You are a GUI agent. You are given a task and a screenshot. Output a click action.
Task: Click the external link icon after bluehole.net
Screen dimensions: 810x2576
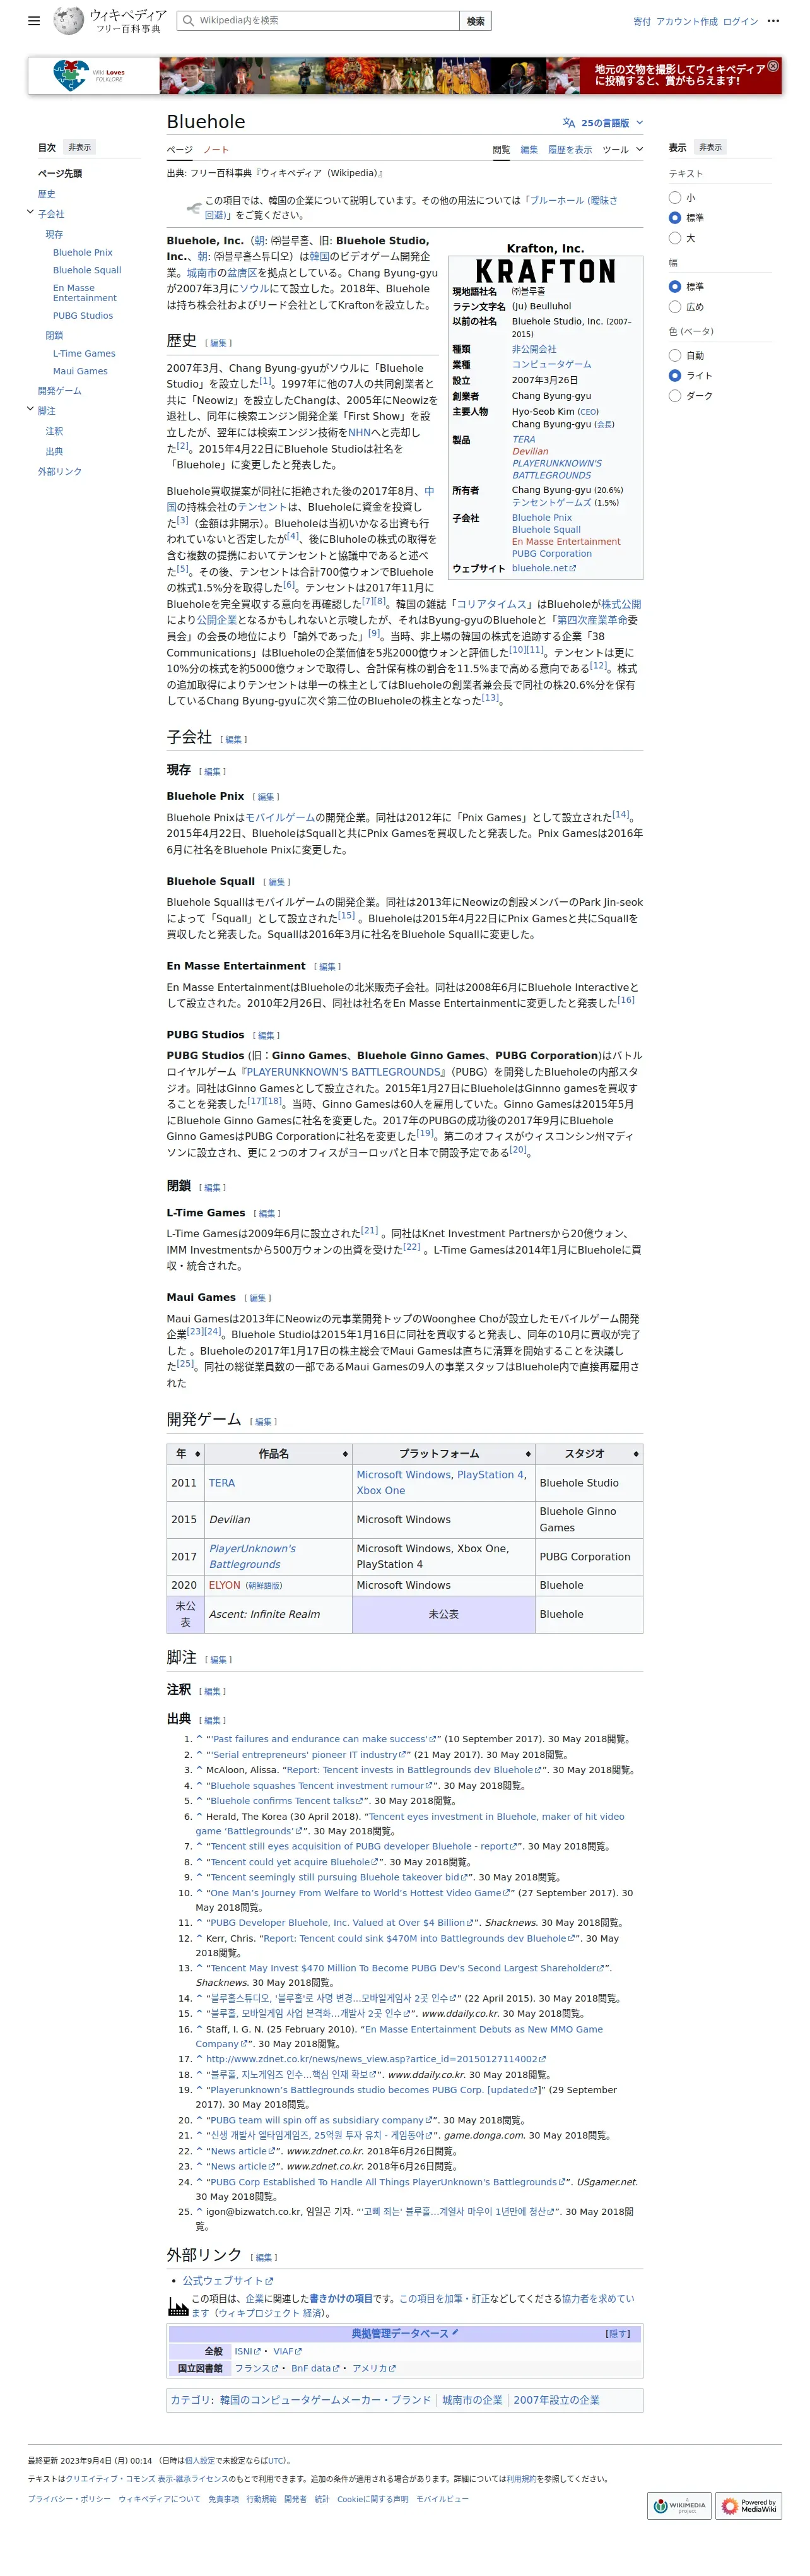573,568
